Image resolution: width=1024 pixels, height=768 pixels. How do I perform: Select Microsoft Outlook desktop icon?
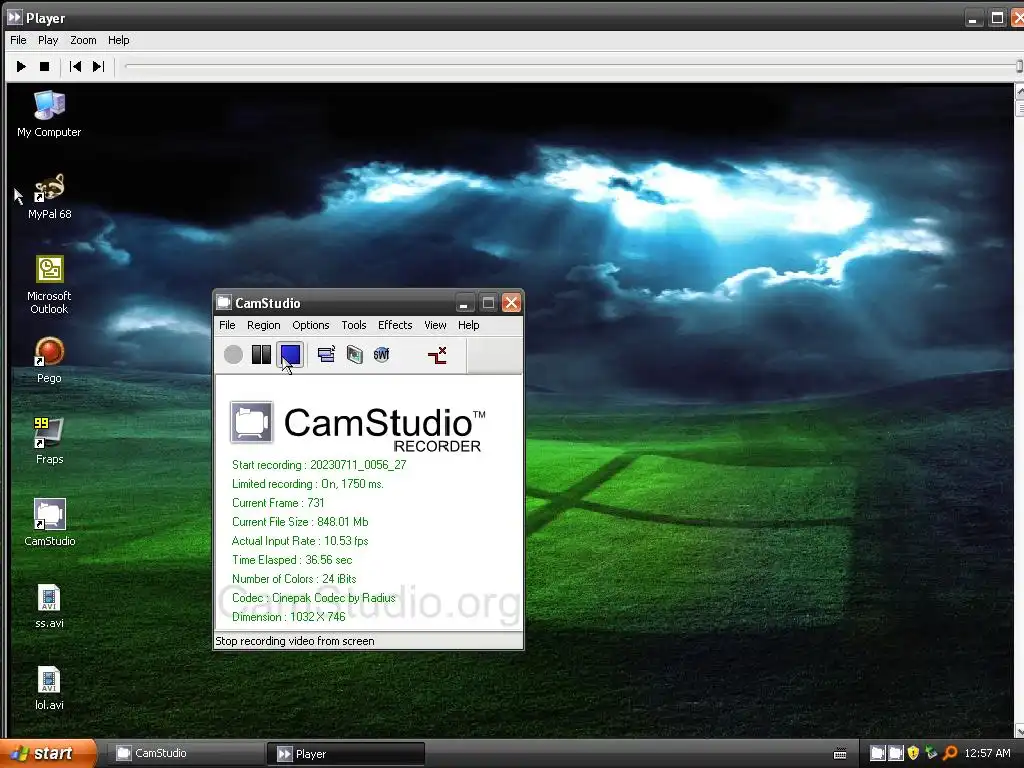pyautogui.click(x=49, y=285)
